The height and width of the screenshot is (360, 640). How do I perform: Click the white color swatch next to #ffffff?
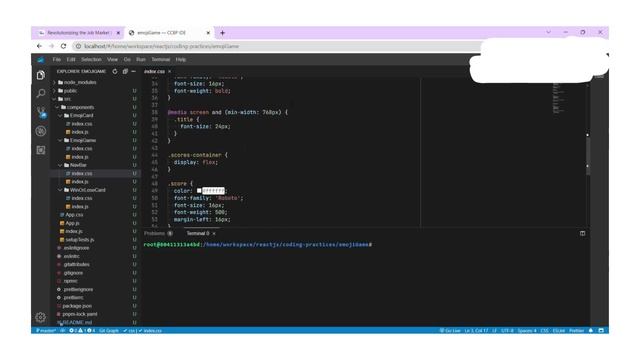(199, 191)
